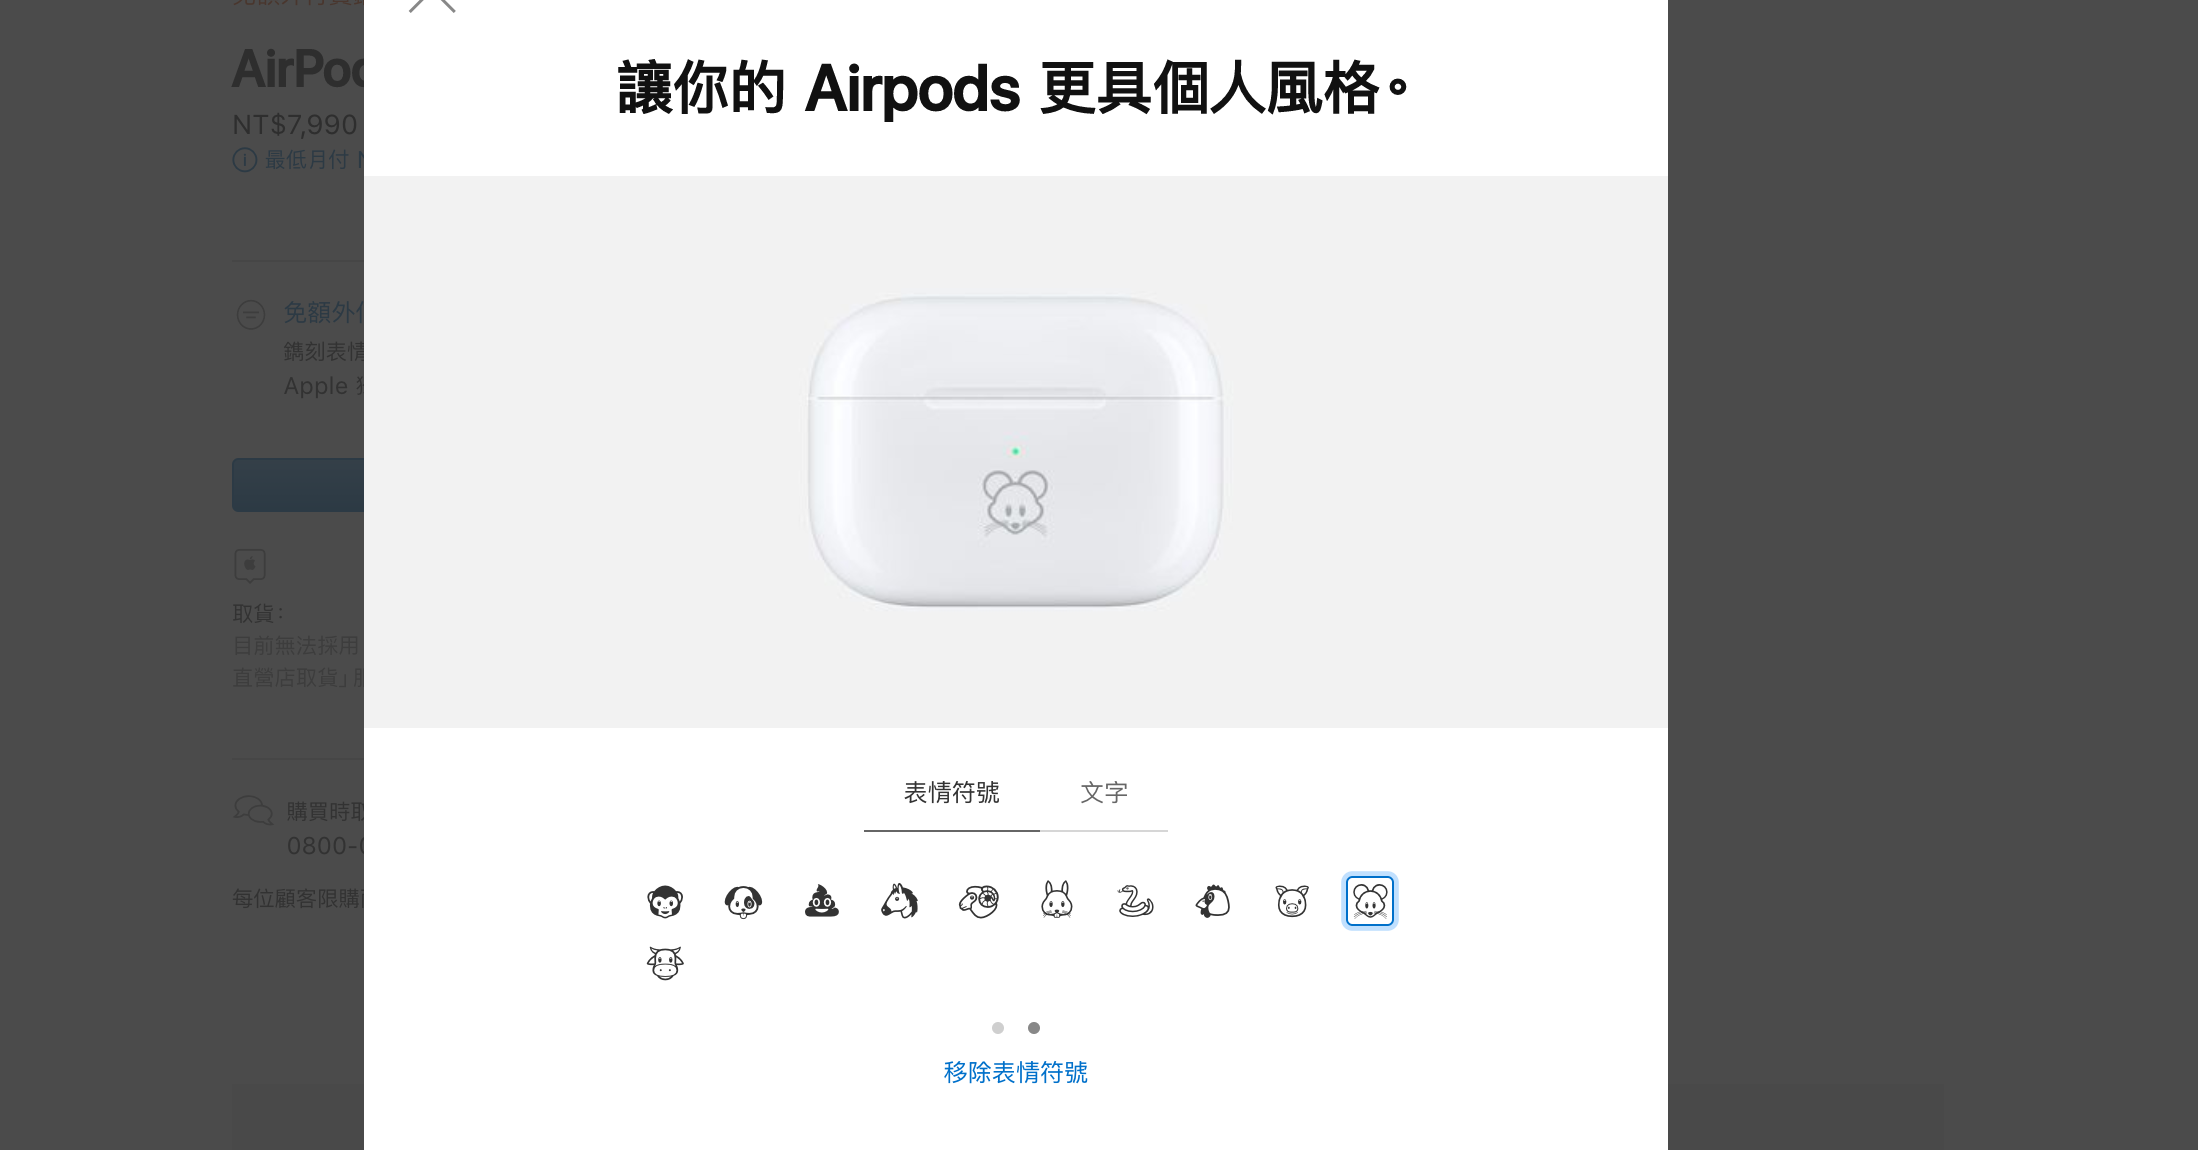This screenshot has width=2198, height=1150.
Task: Open the 表情符號 tab
Action: (x=952, y=793)
